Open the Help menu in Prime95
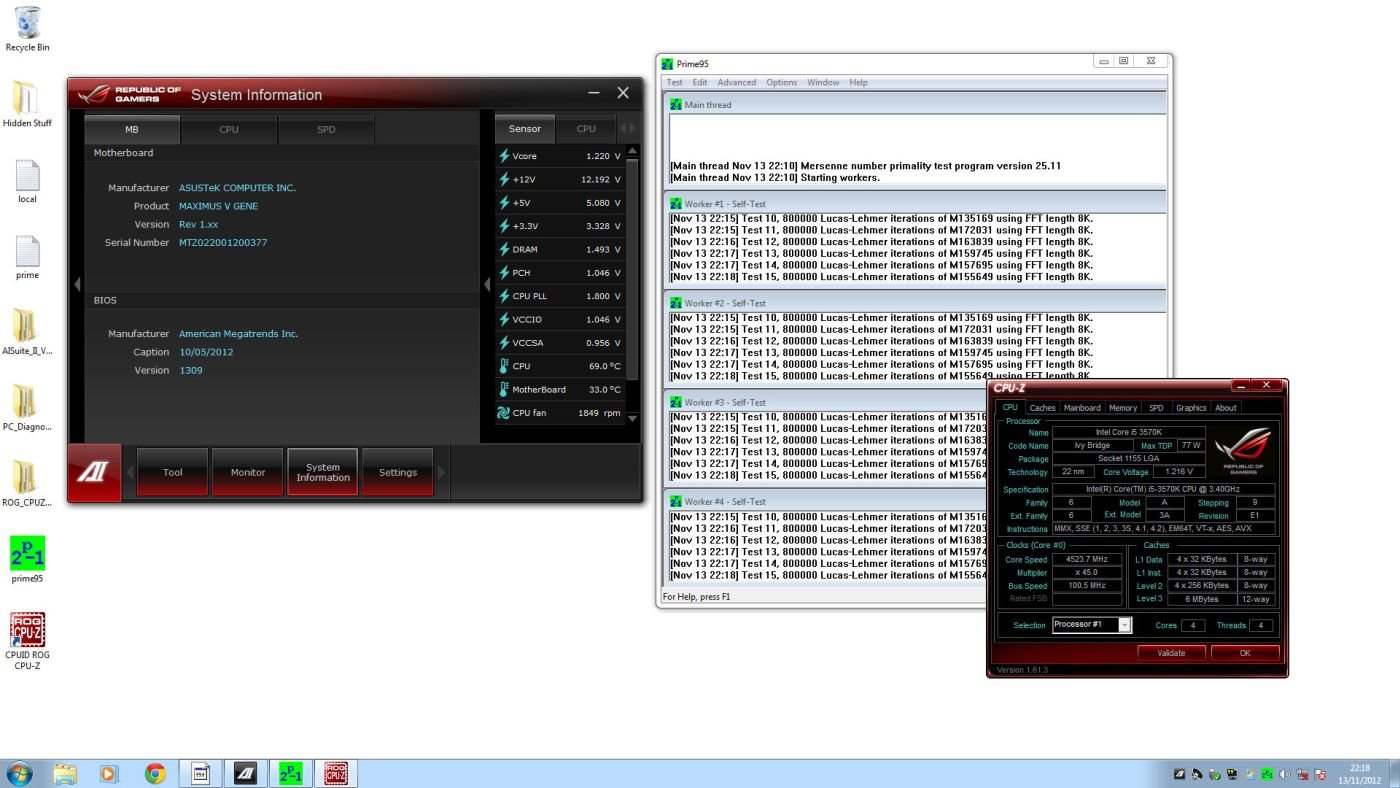This screenshot has height=788, width=1400. [x=858, y=82]
